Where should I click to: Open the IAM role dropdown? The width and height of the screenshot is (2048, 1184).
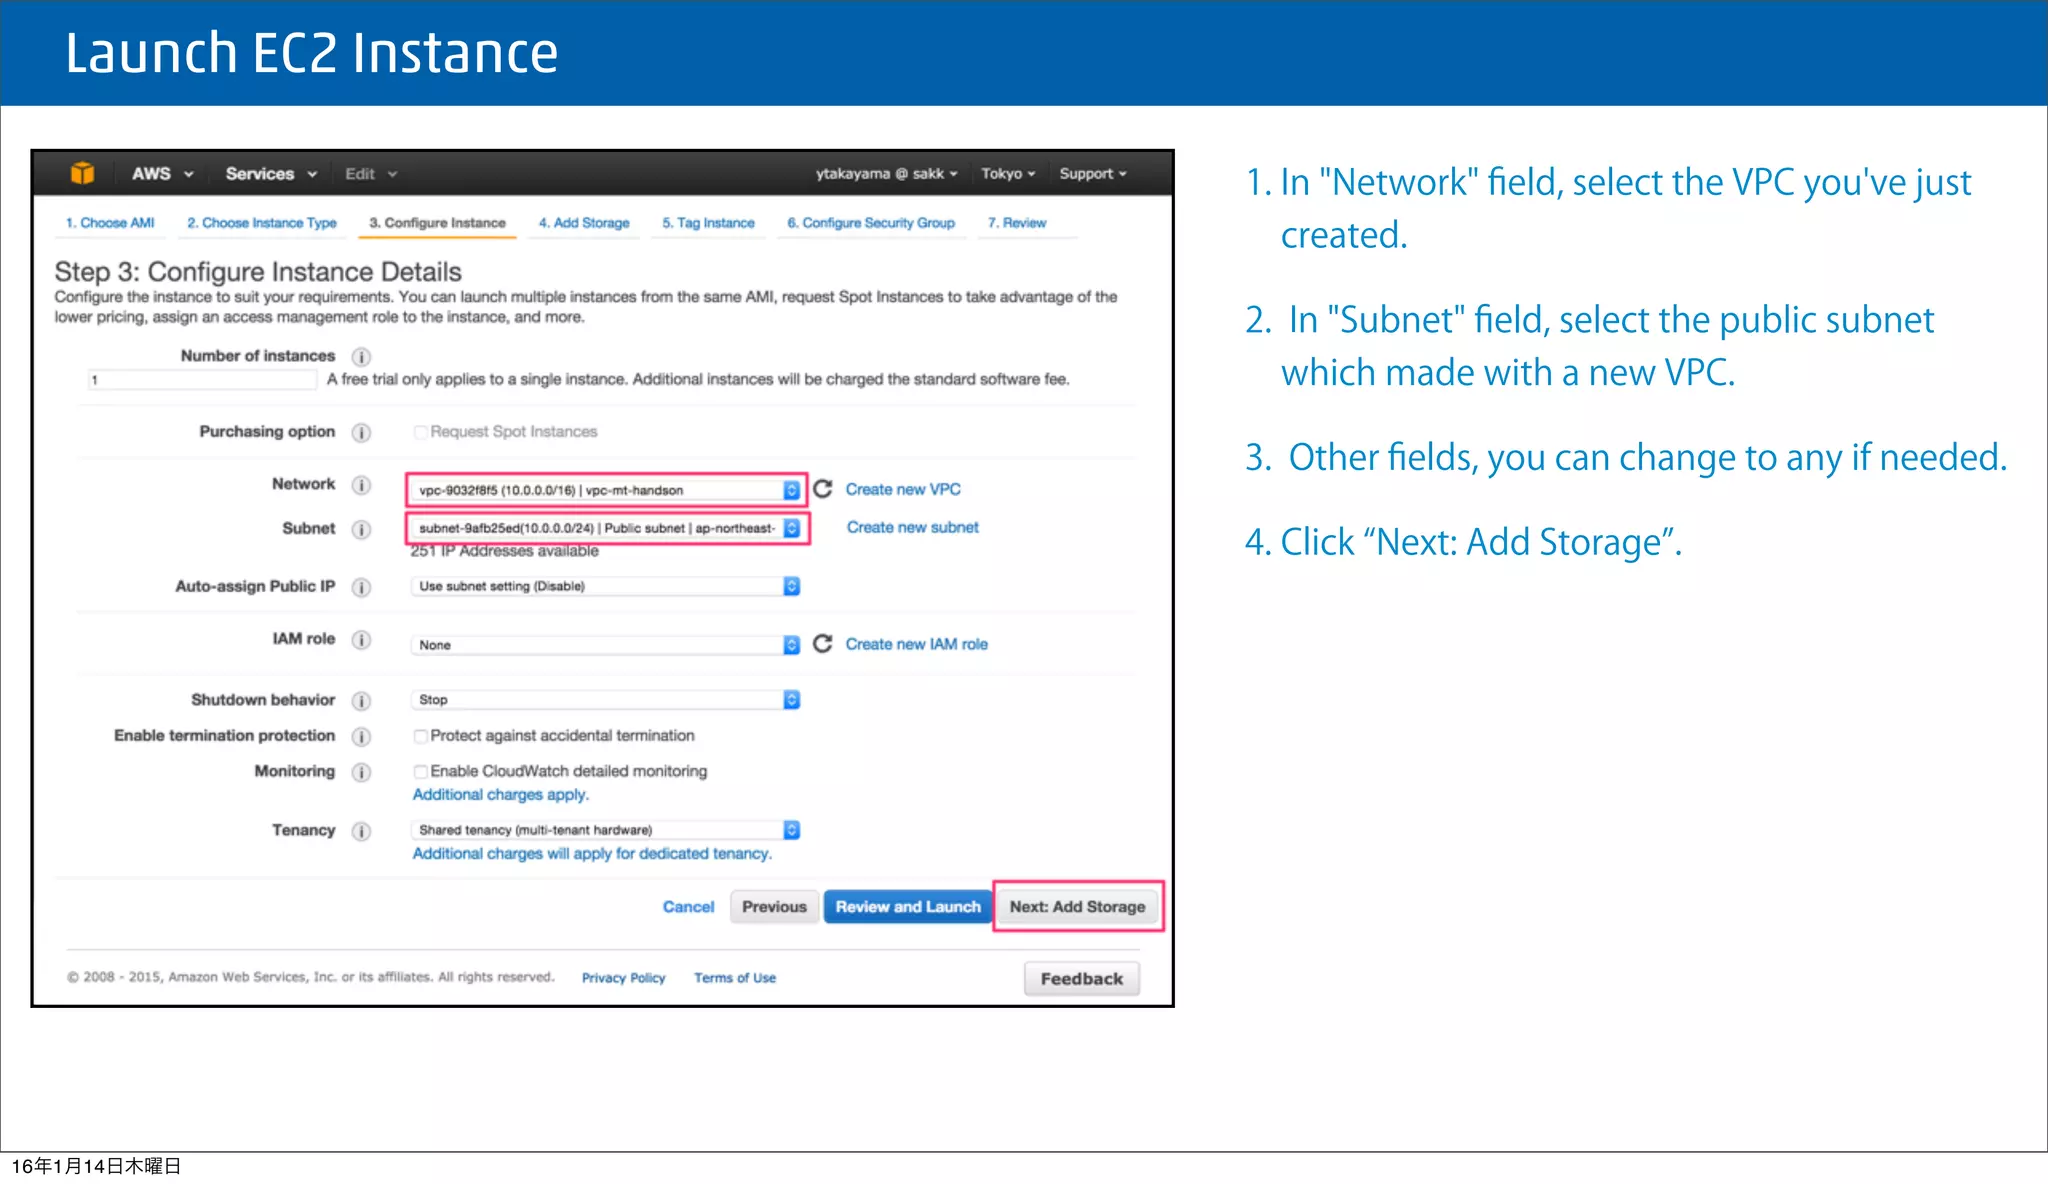tap(606, 645)
